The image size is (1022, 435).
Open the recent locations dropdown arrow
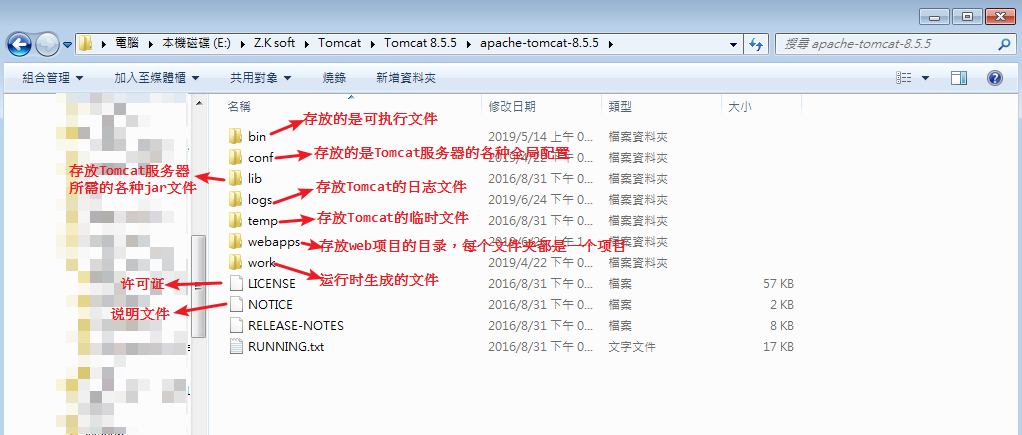tap(67, 45)
